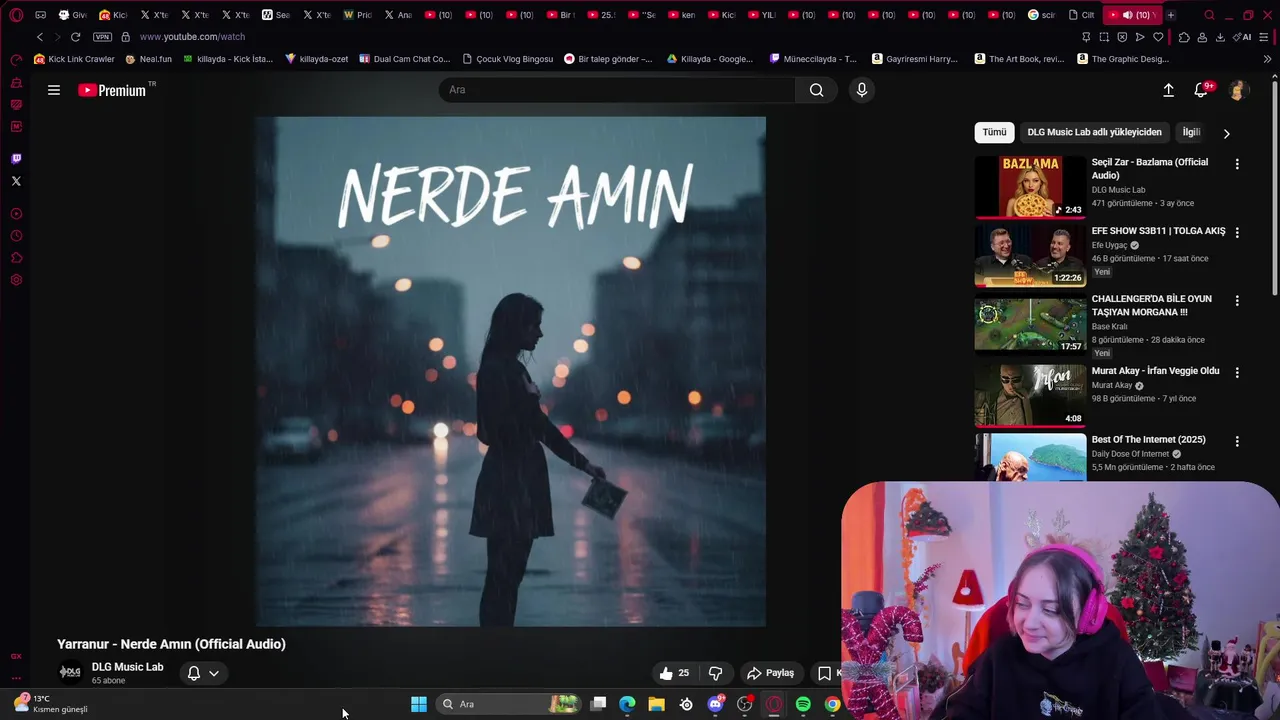Open Opera sidebar history clock icon
Image resolution: width=1280 pixels, height=720 pixels.
click(x=16, y=236)
